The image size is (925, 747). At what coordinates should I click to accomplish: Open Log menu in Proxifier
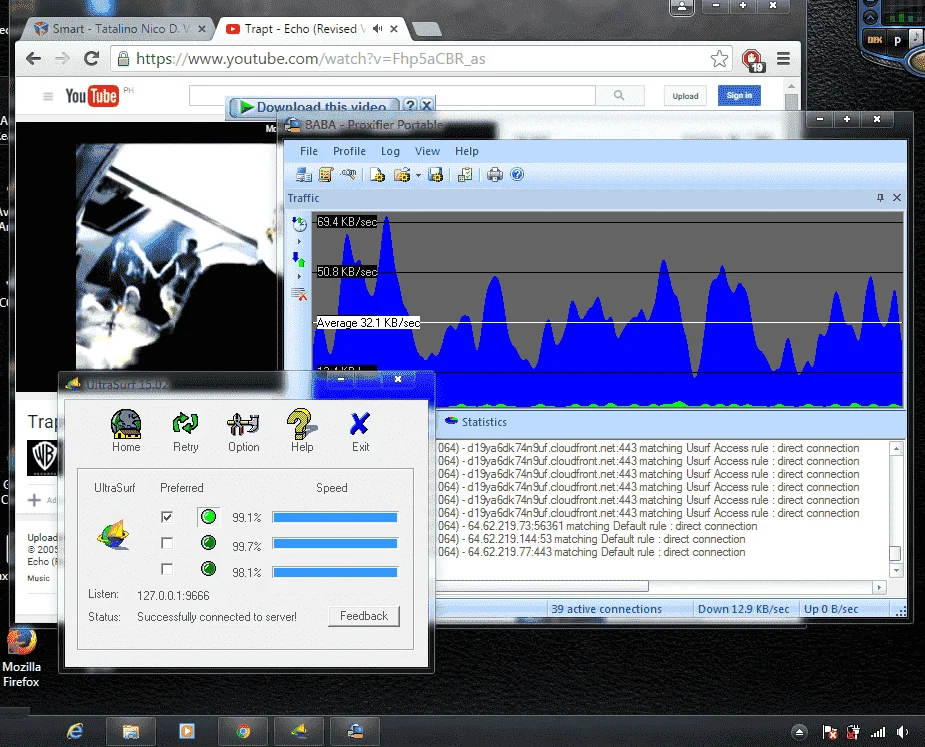point(390,151)
